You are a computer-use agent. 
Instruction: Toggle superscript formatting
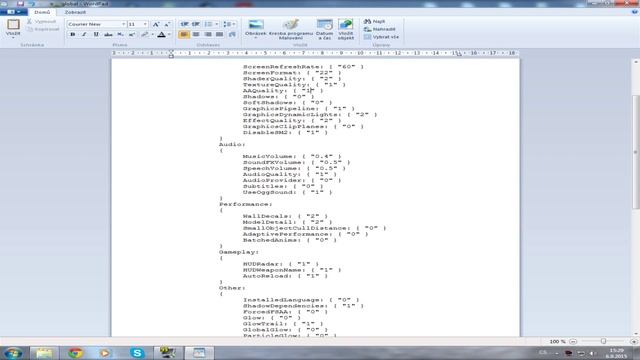132,35
